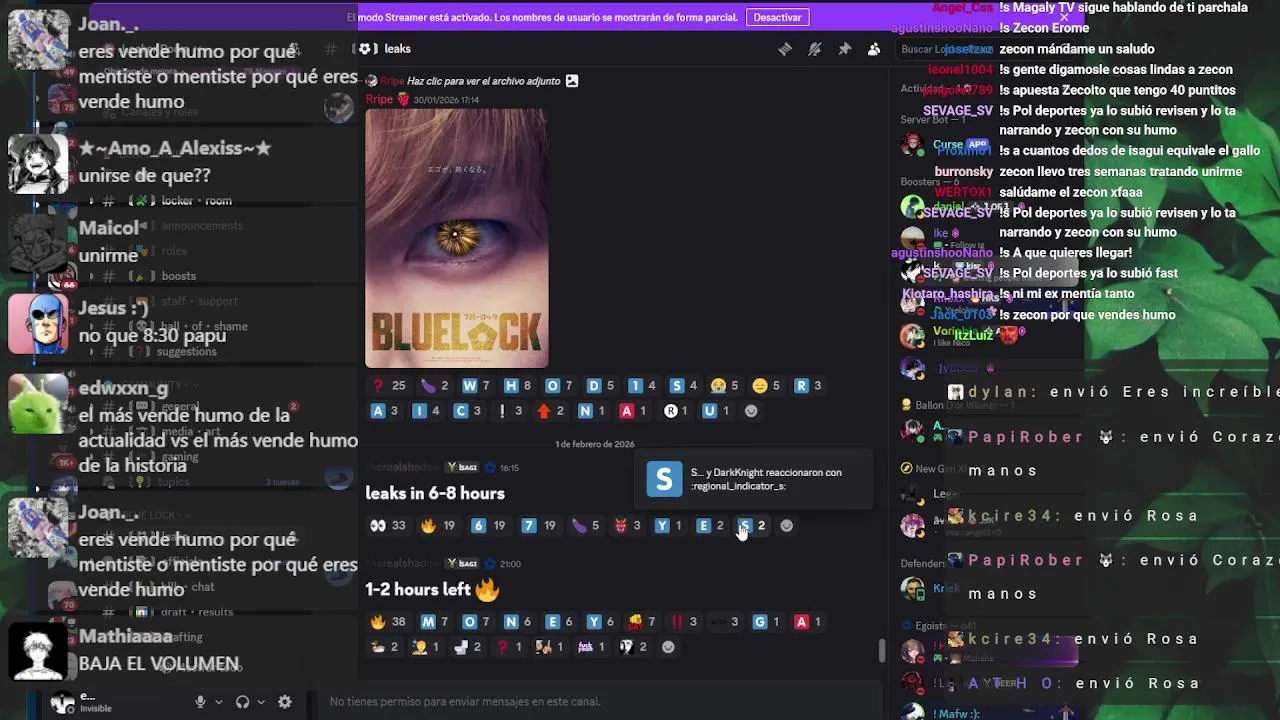Click Jesus :) comment 'no que 8:30 papu'
This screenshot has height=720, width=1280.
point(152,335)
